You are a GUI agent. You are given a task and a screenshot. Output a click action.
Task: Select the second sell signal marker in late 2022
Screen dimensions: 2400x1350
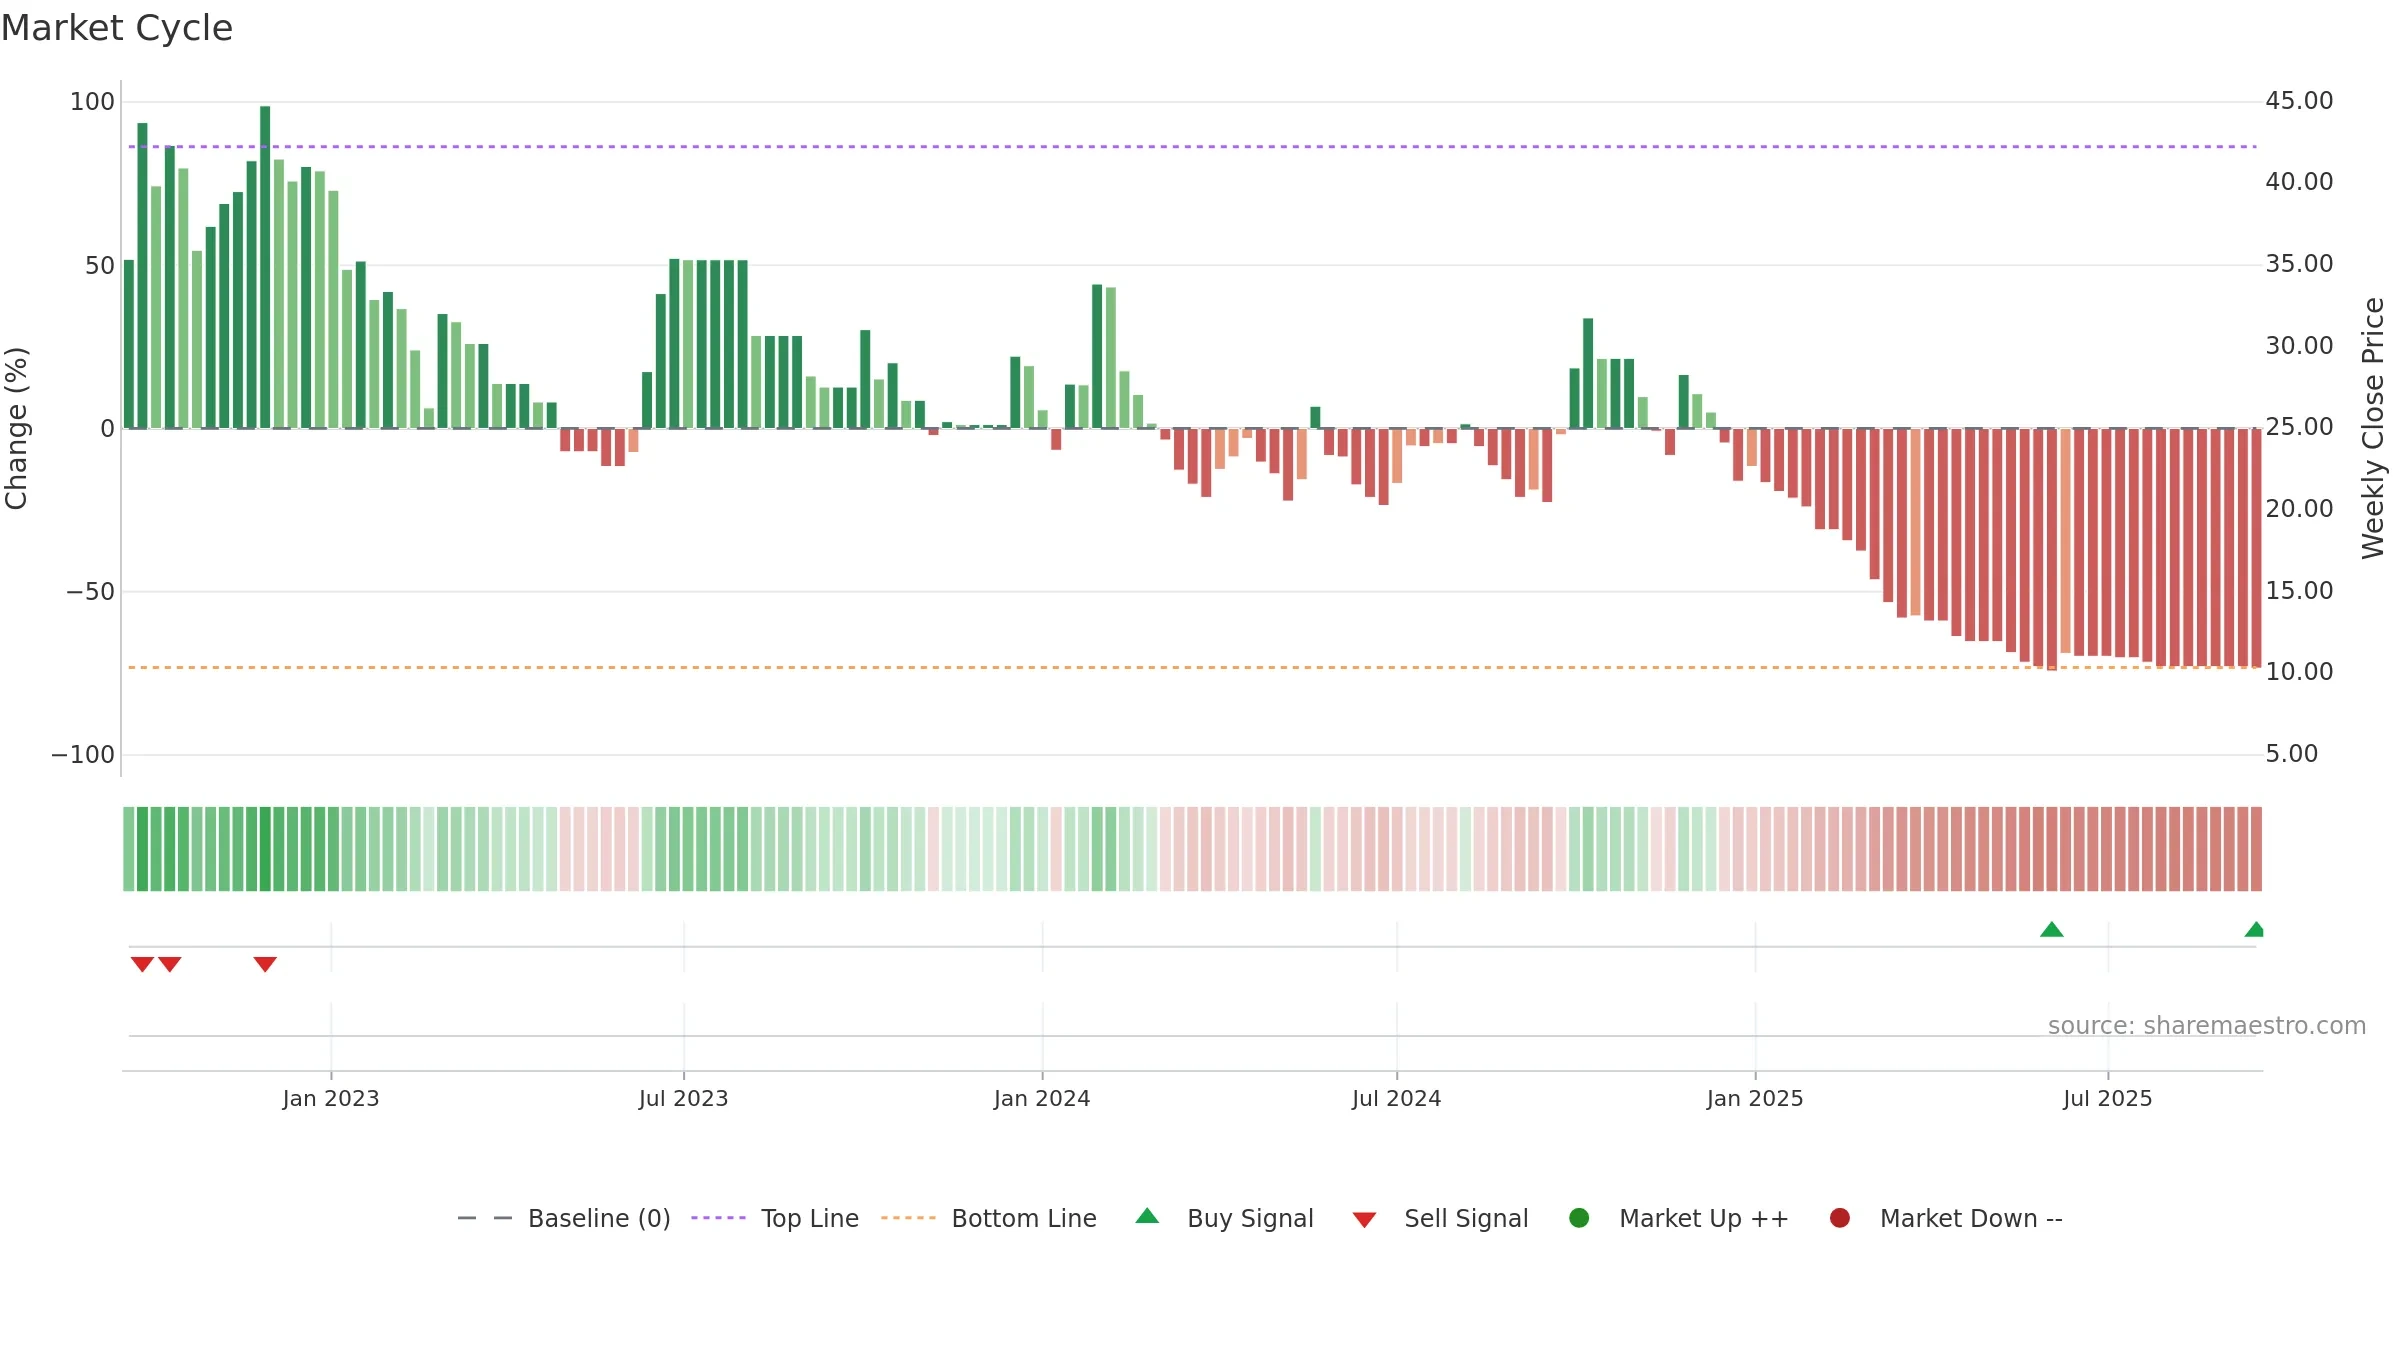click(170, 964)
